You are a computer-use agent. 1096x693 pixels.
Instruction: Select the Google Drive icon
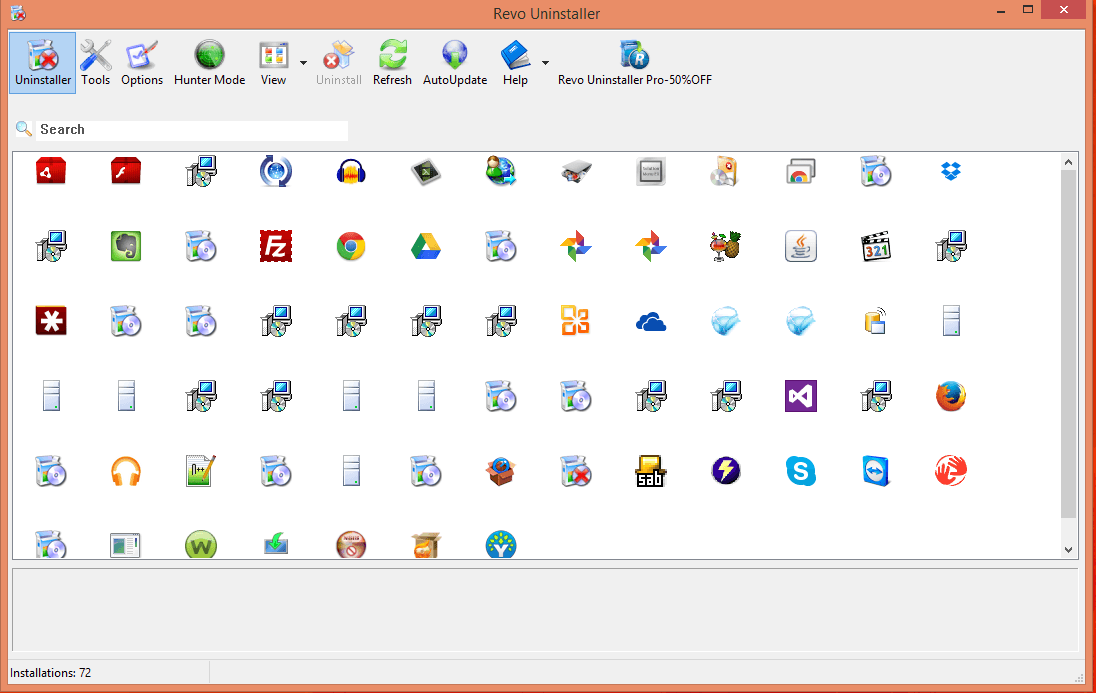[426, 246]
